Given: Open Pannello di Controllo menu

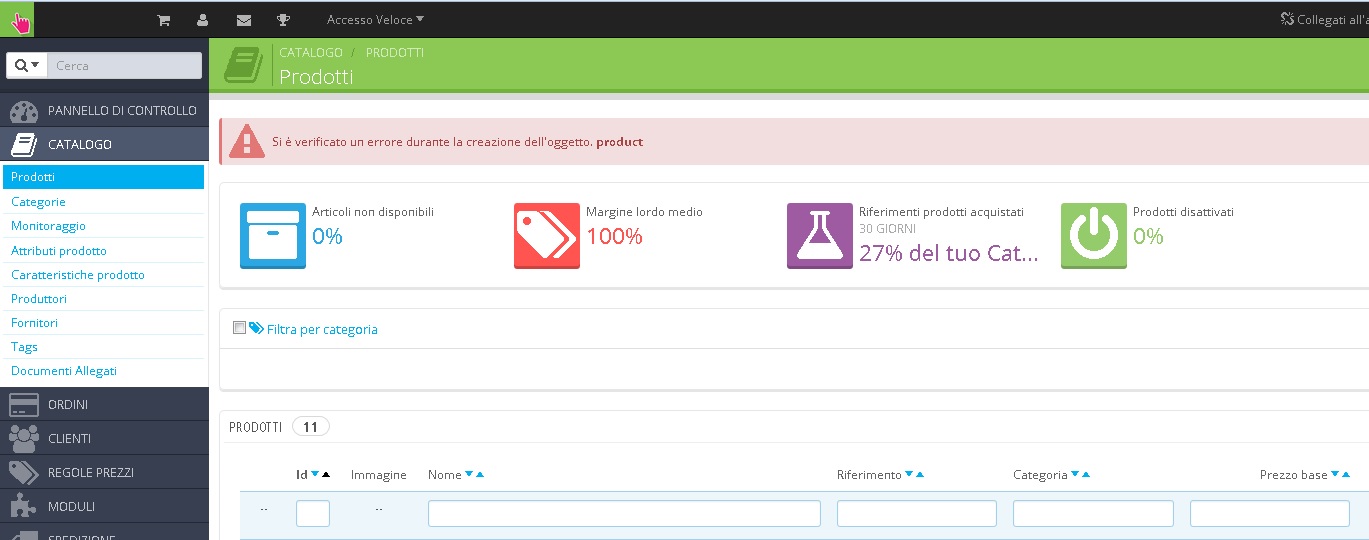Looking at the screenshot, I should (104, 110).
